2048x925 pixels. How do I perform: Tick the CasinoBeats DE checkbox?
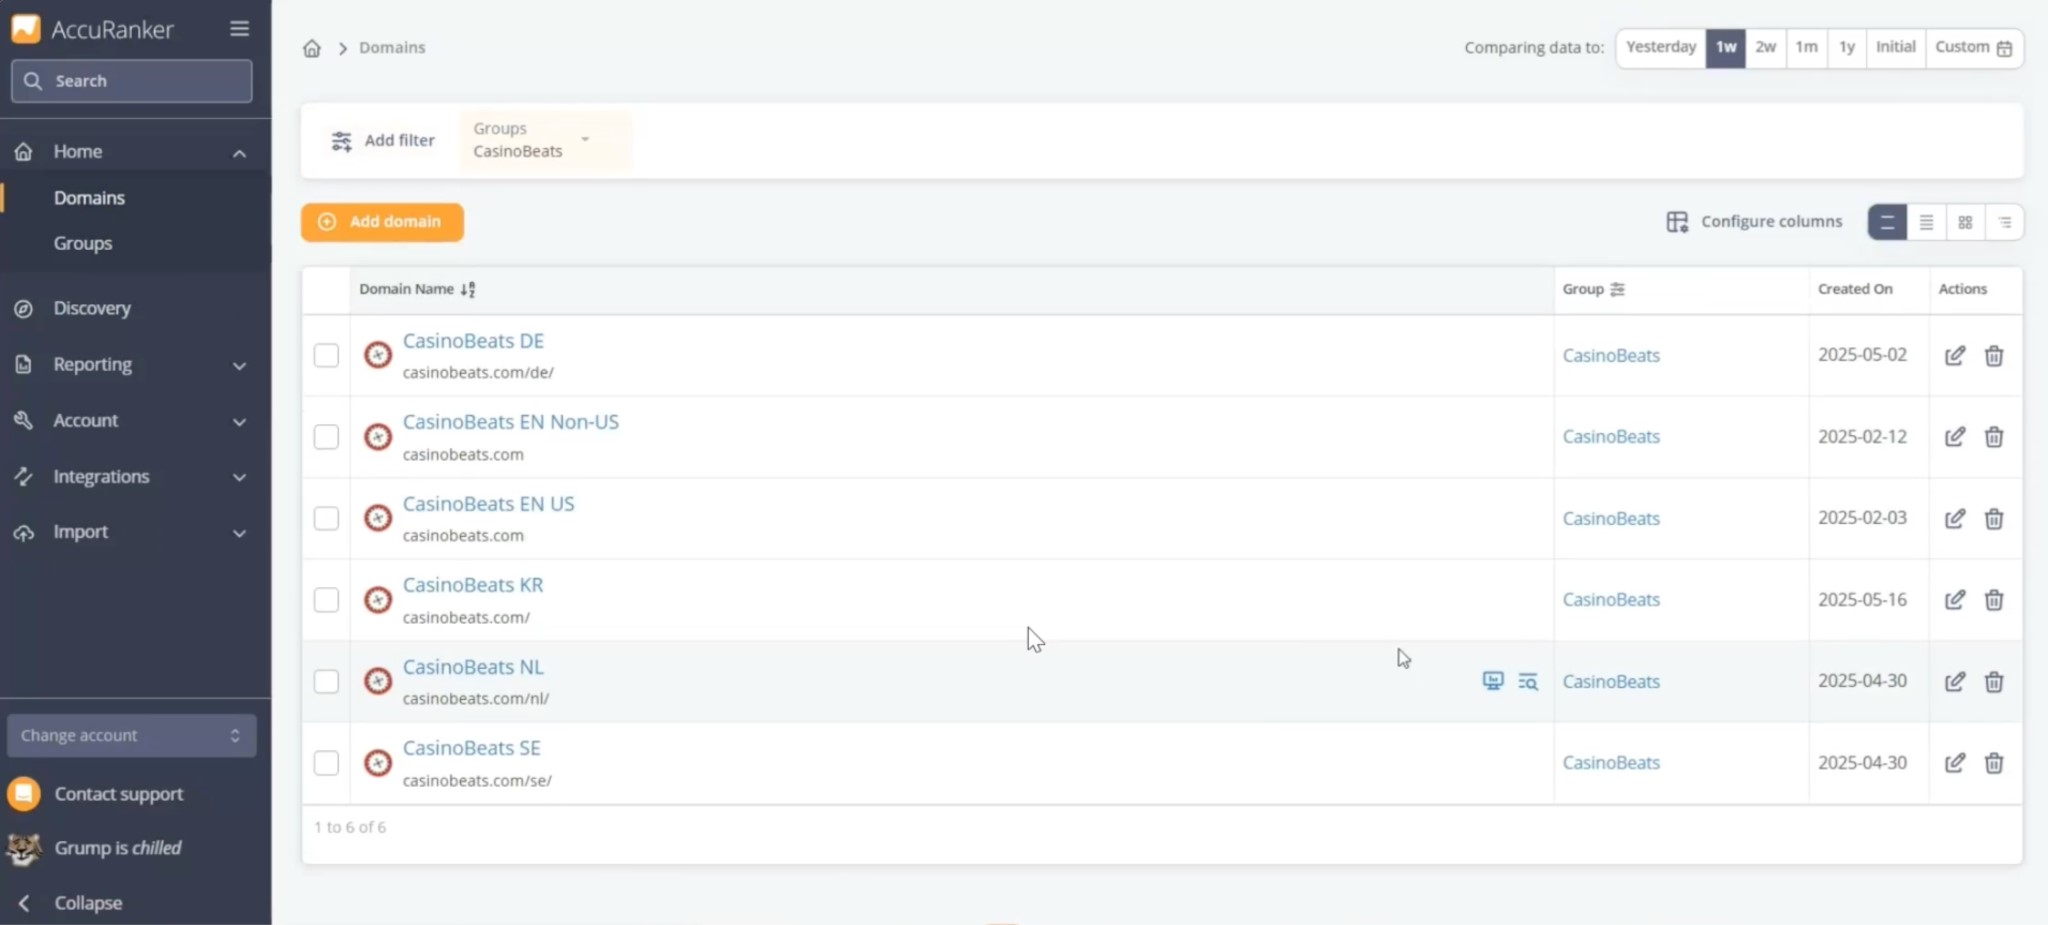point(326,356)
